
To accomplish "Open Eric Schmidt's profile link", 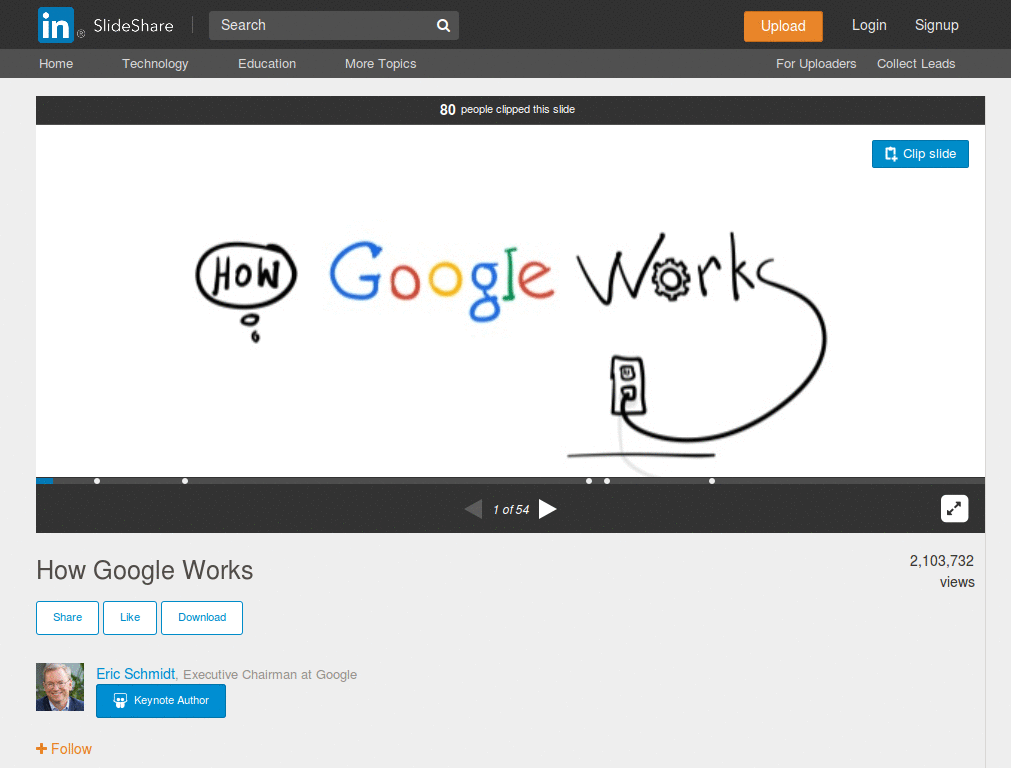I will point(136,674).
